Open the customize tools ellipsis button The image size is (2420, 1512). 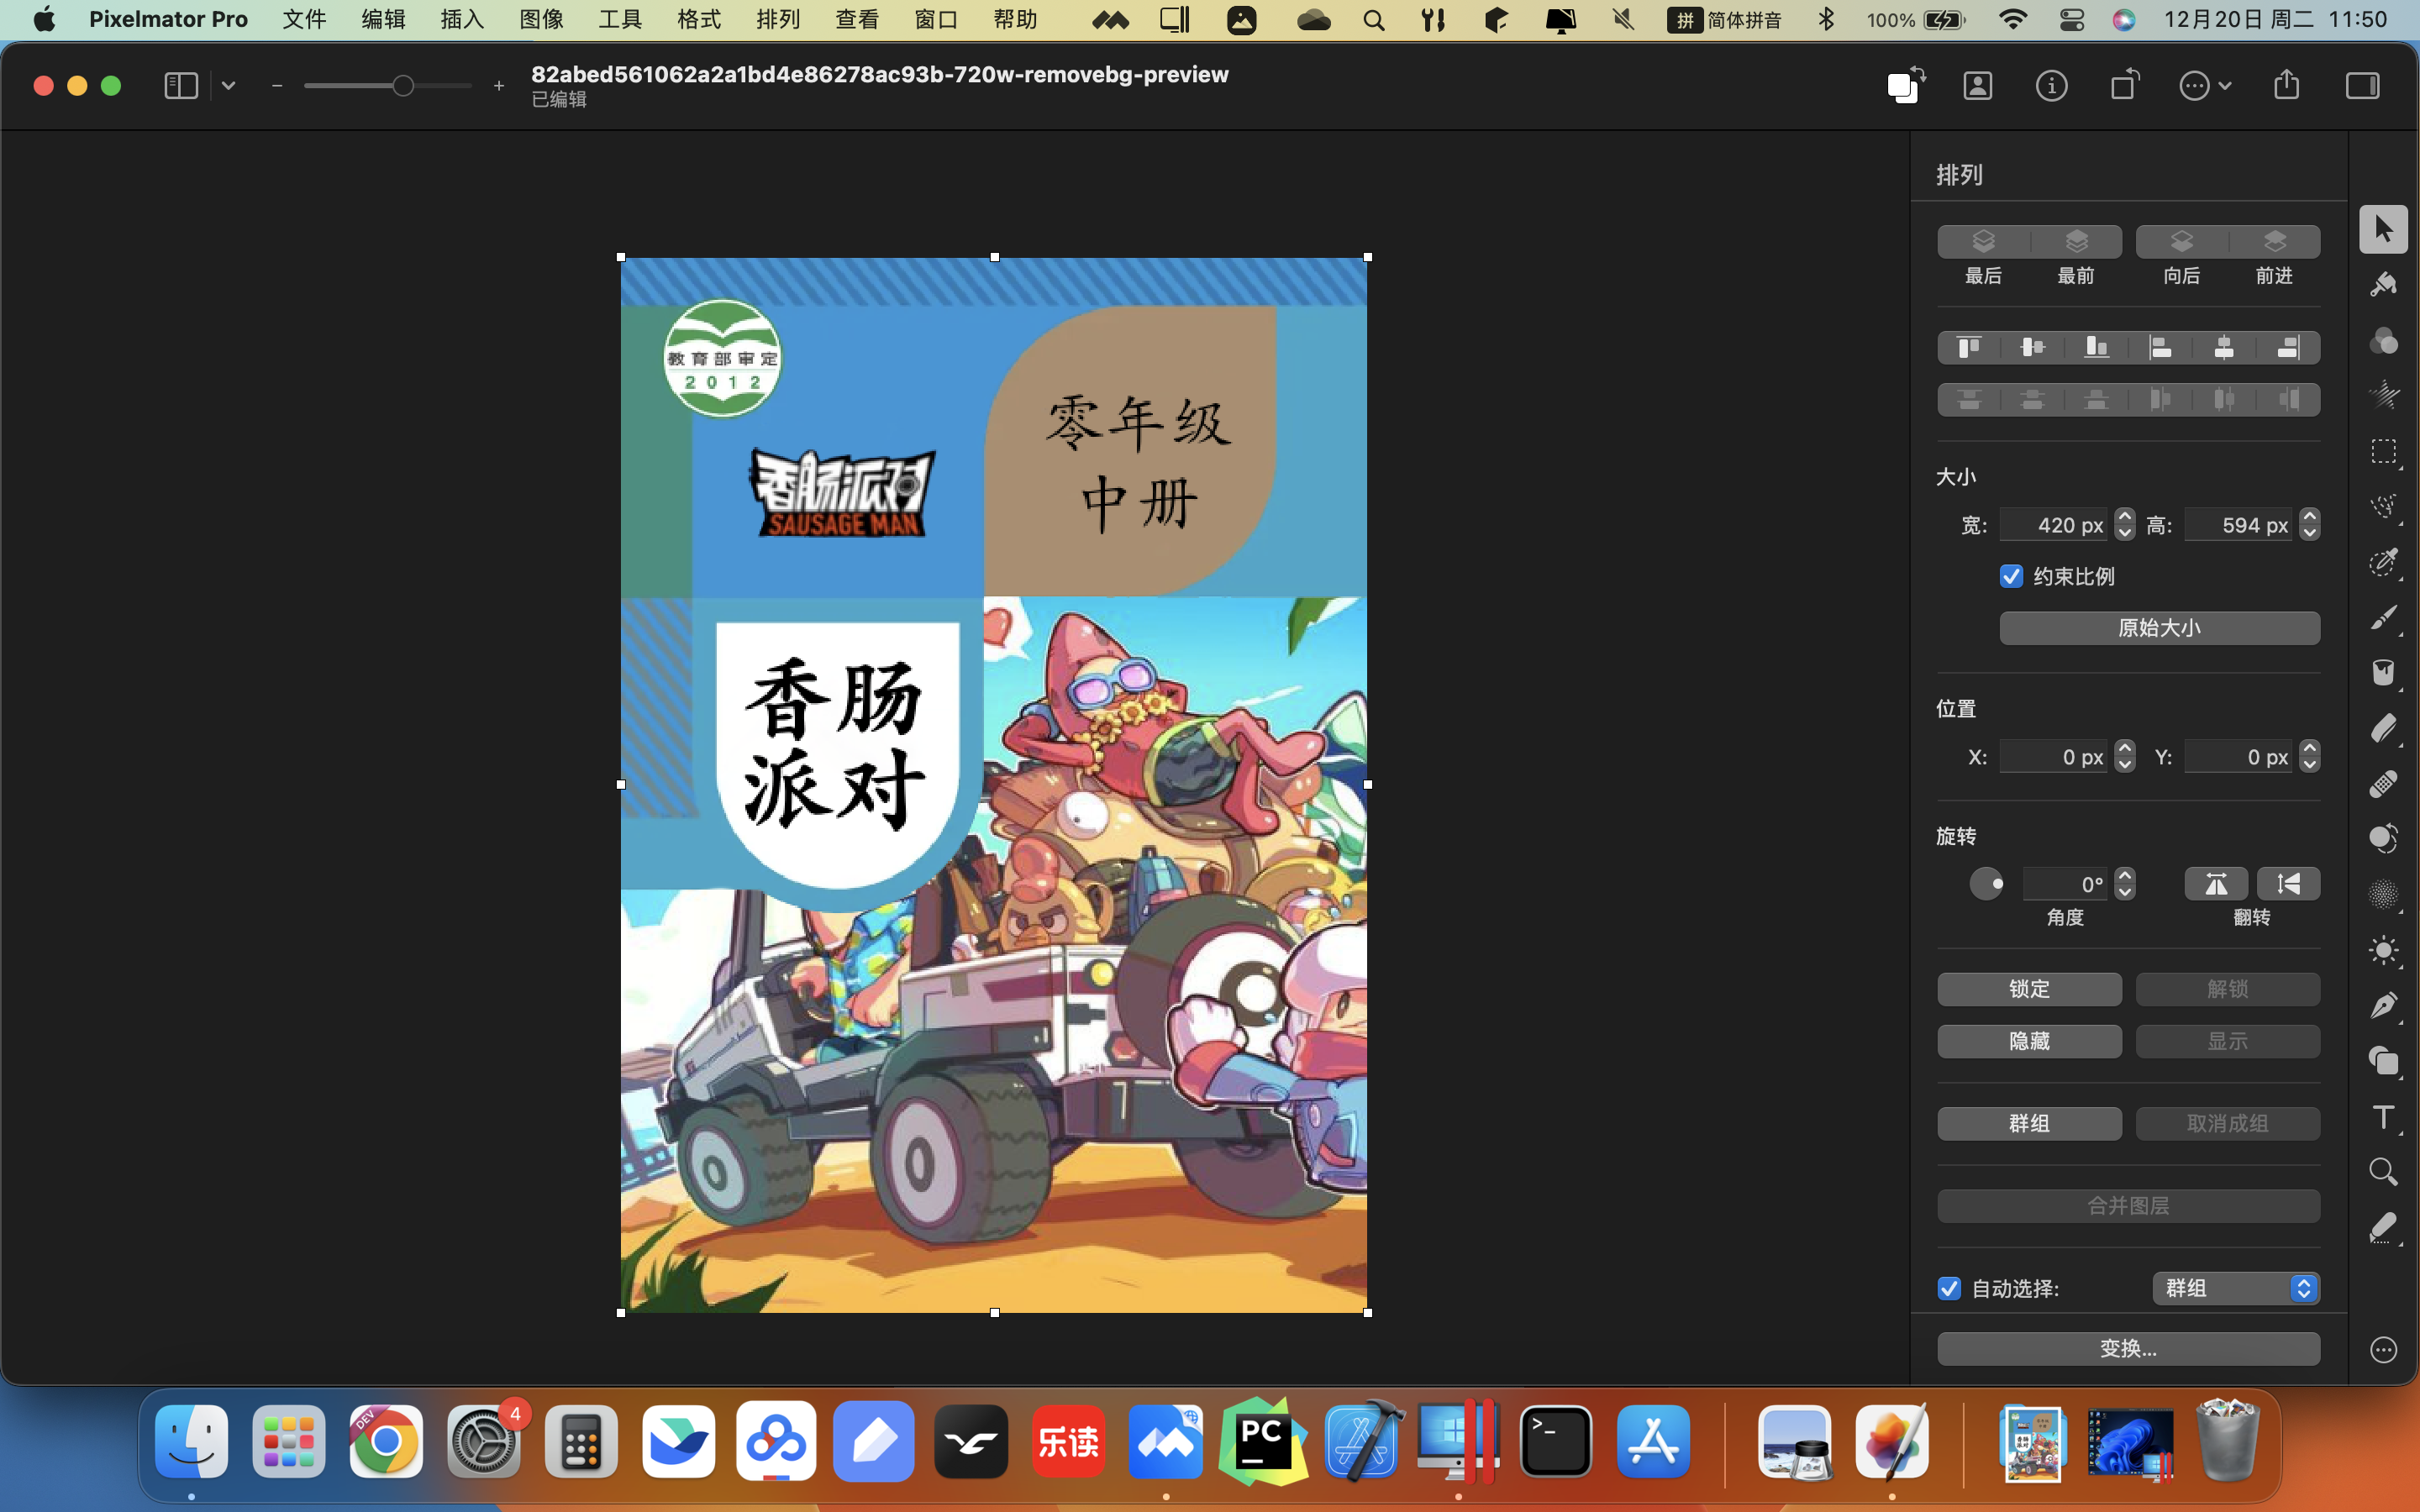coord(2383,1350)
